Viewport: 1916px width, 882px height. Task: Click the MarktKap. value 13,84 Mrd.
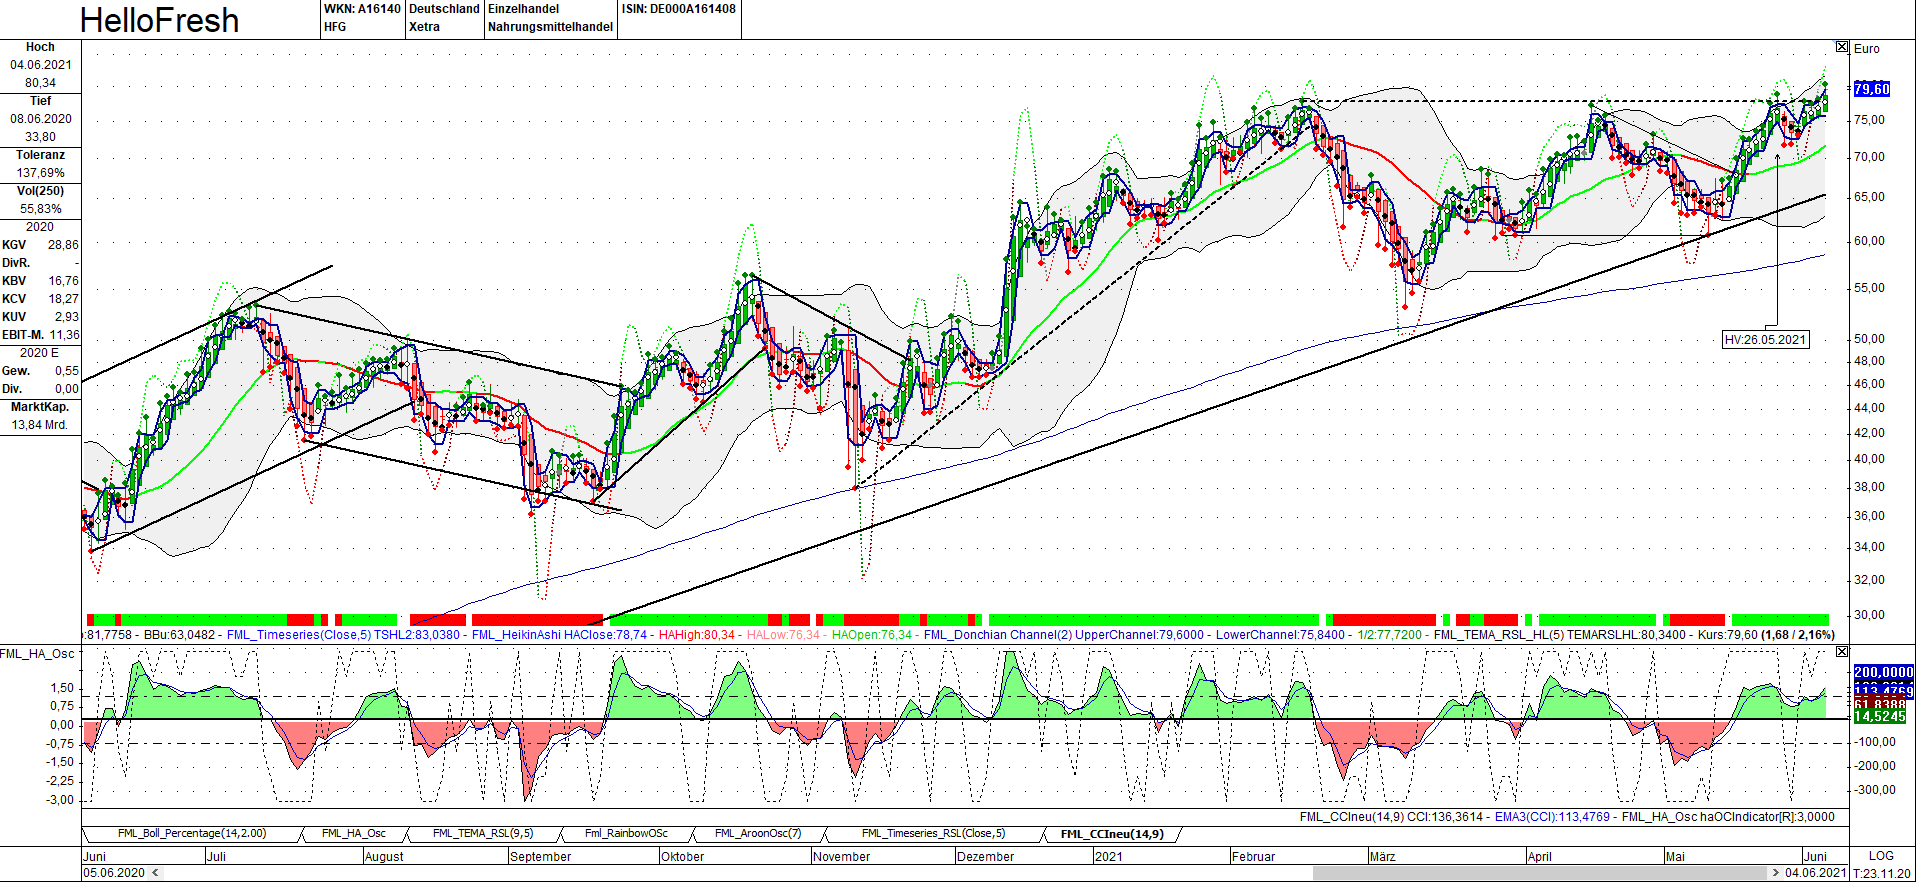pyautogui.click(x=40, y=425)
